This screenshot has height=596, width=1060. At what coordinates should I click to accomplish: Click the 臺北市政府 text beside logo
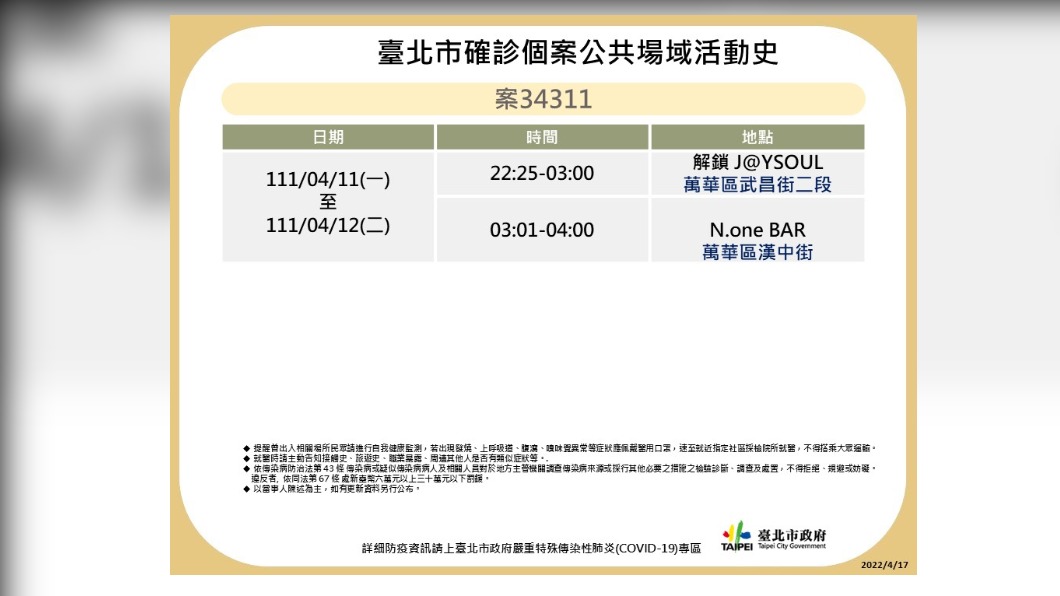point(792,535)
